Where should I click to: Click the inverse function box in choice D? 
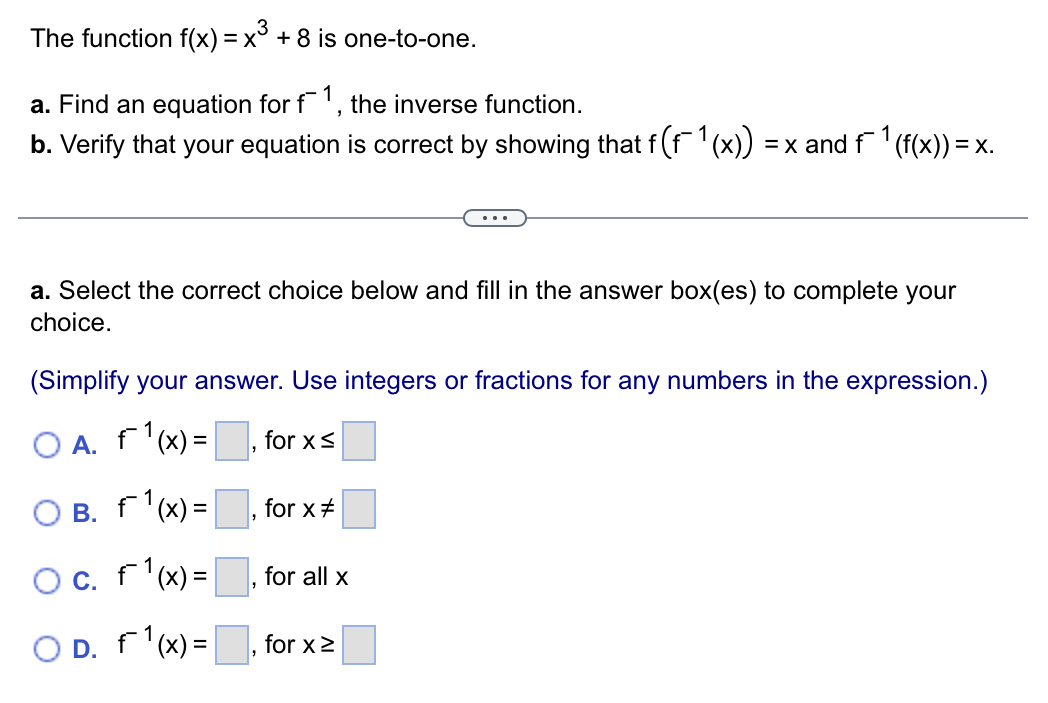[231, 645]
